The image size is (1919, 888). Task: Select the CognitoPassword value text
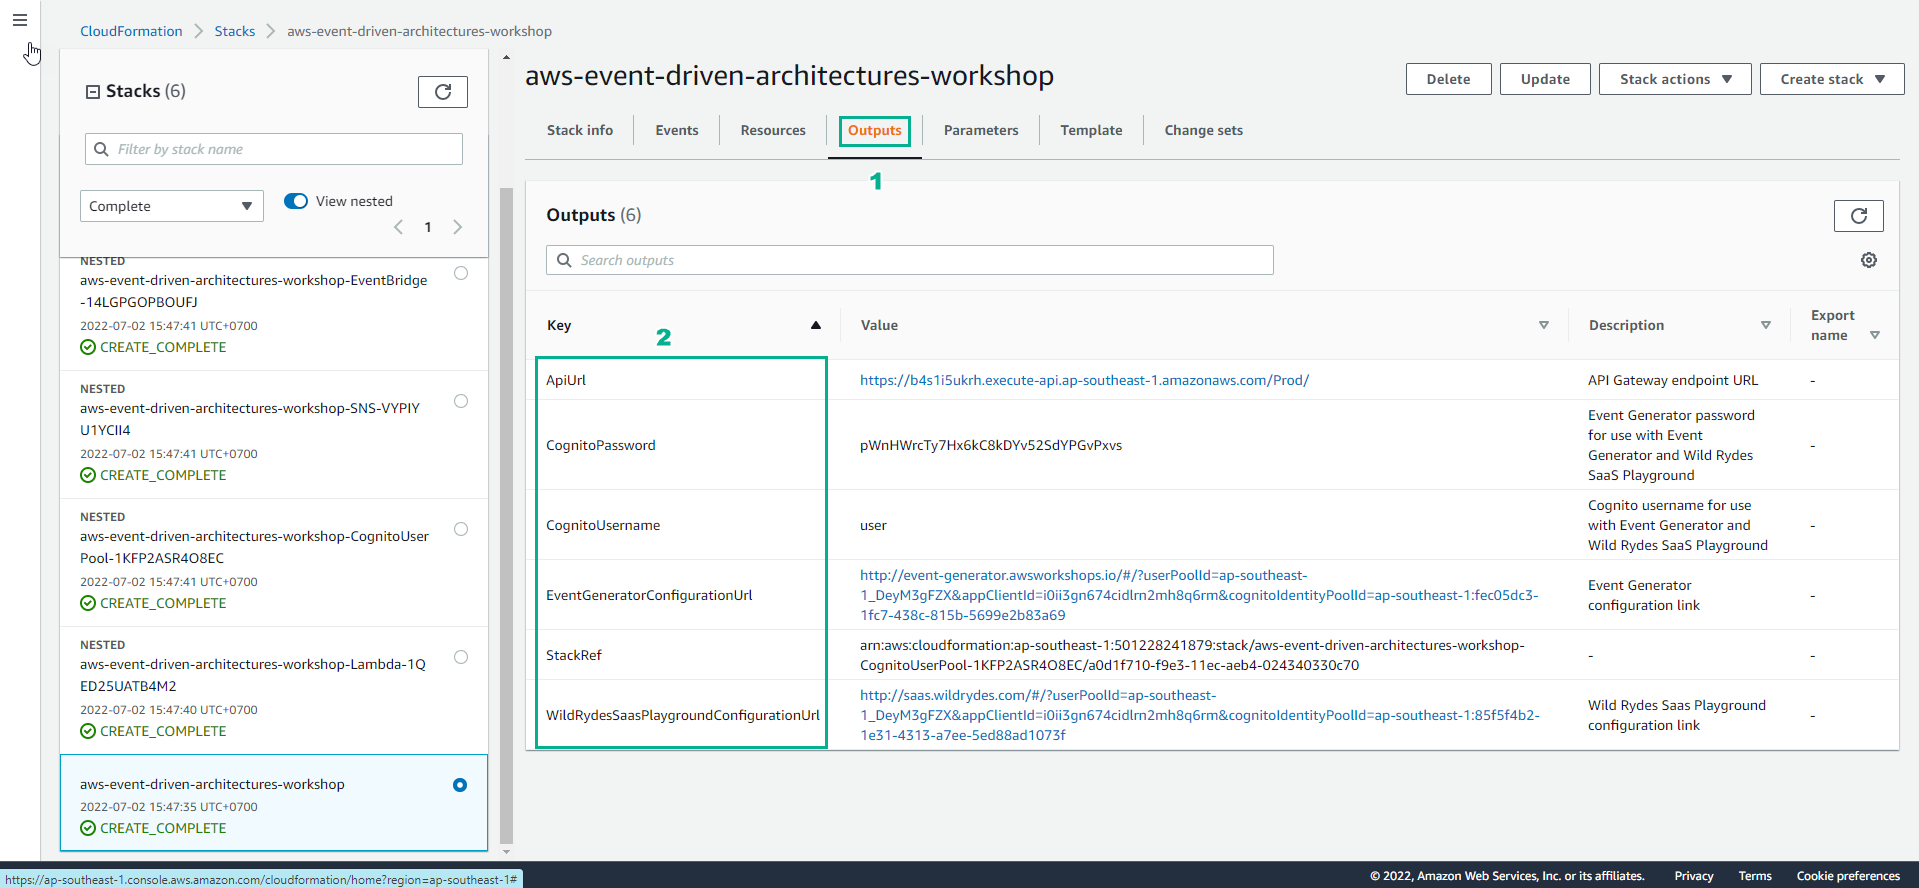pyautogui.click(x=991, y=445)
